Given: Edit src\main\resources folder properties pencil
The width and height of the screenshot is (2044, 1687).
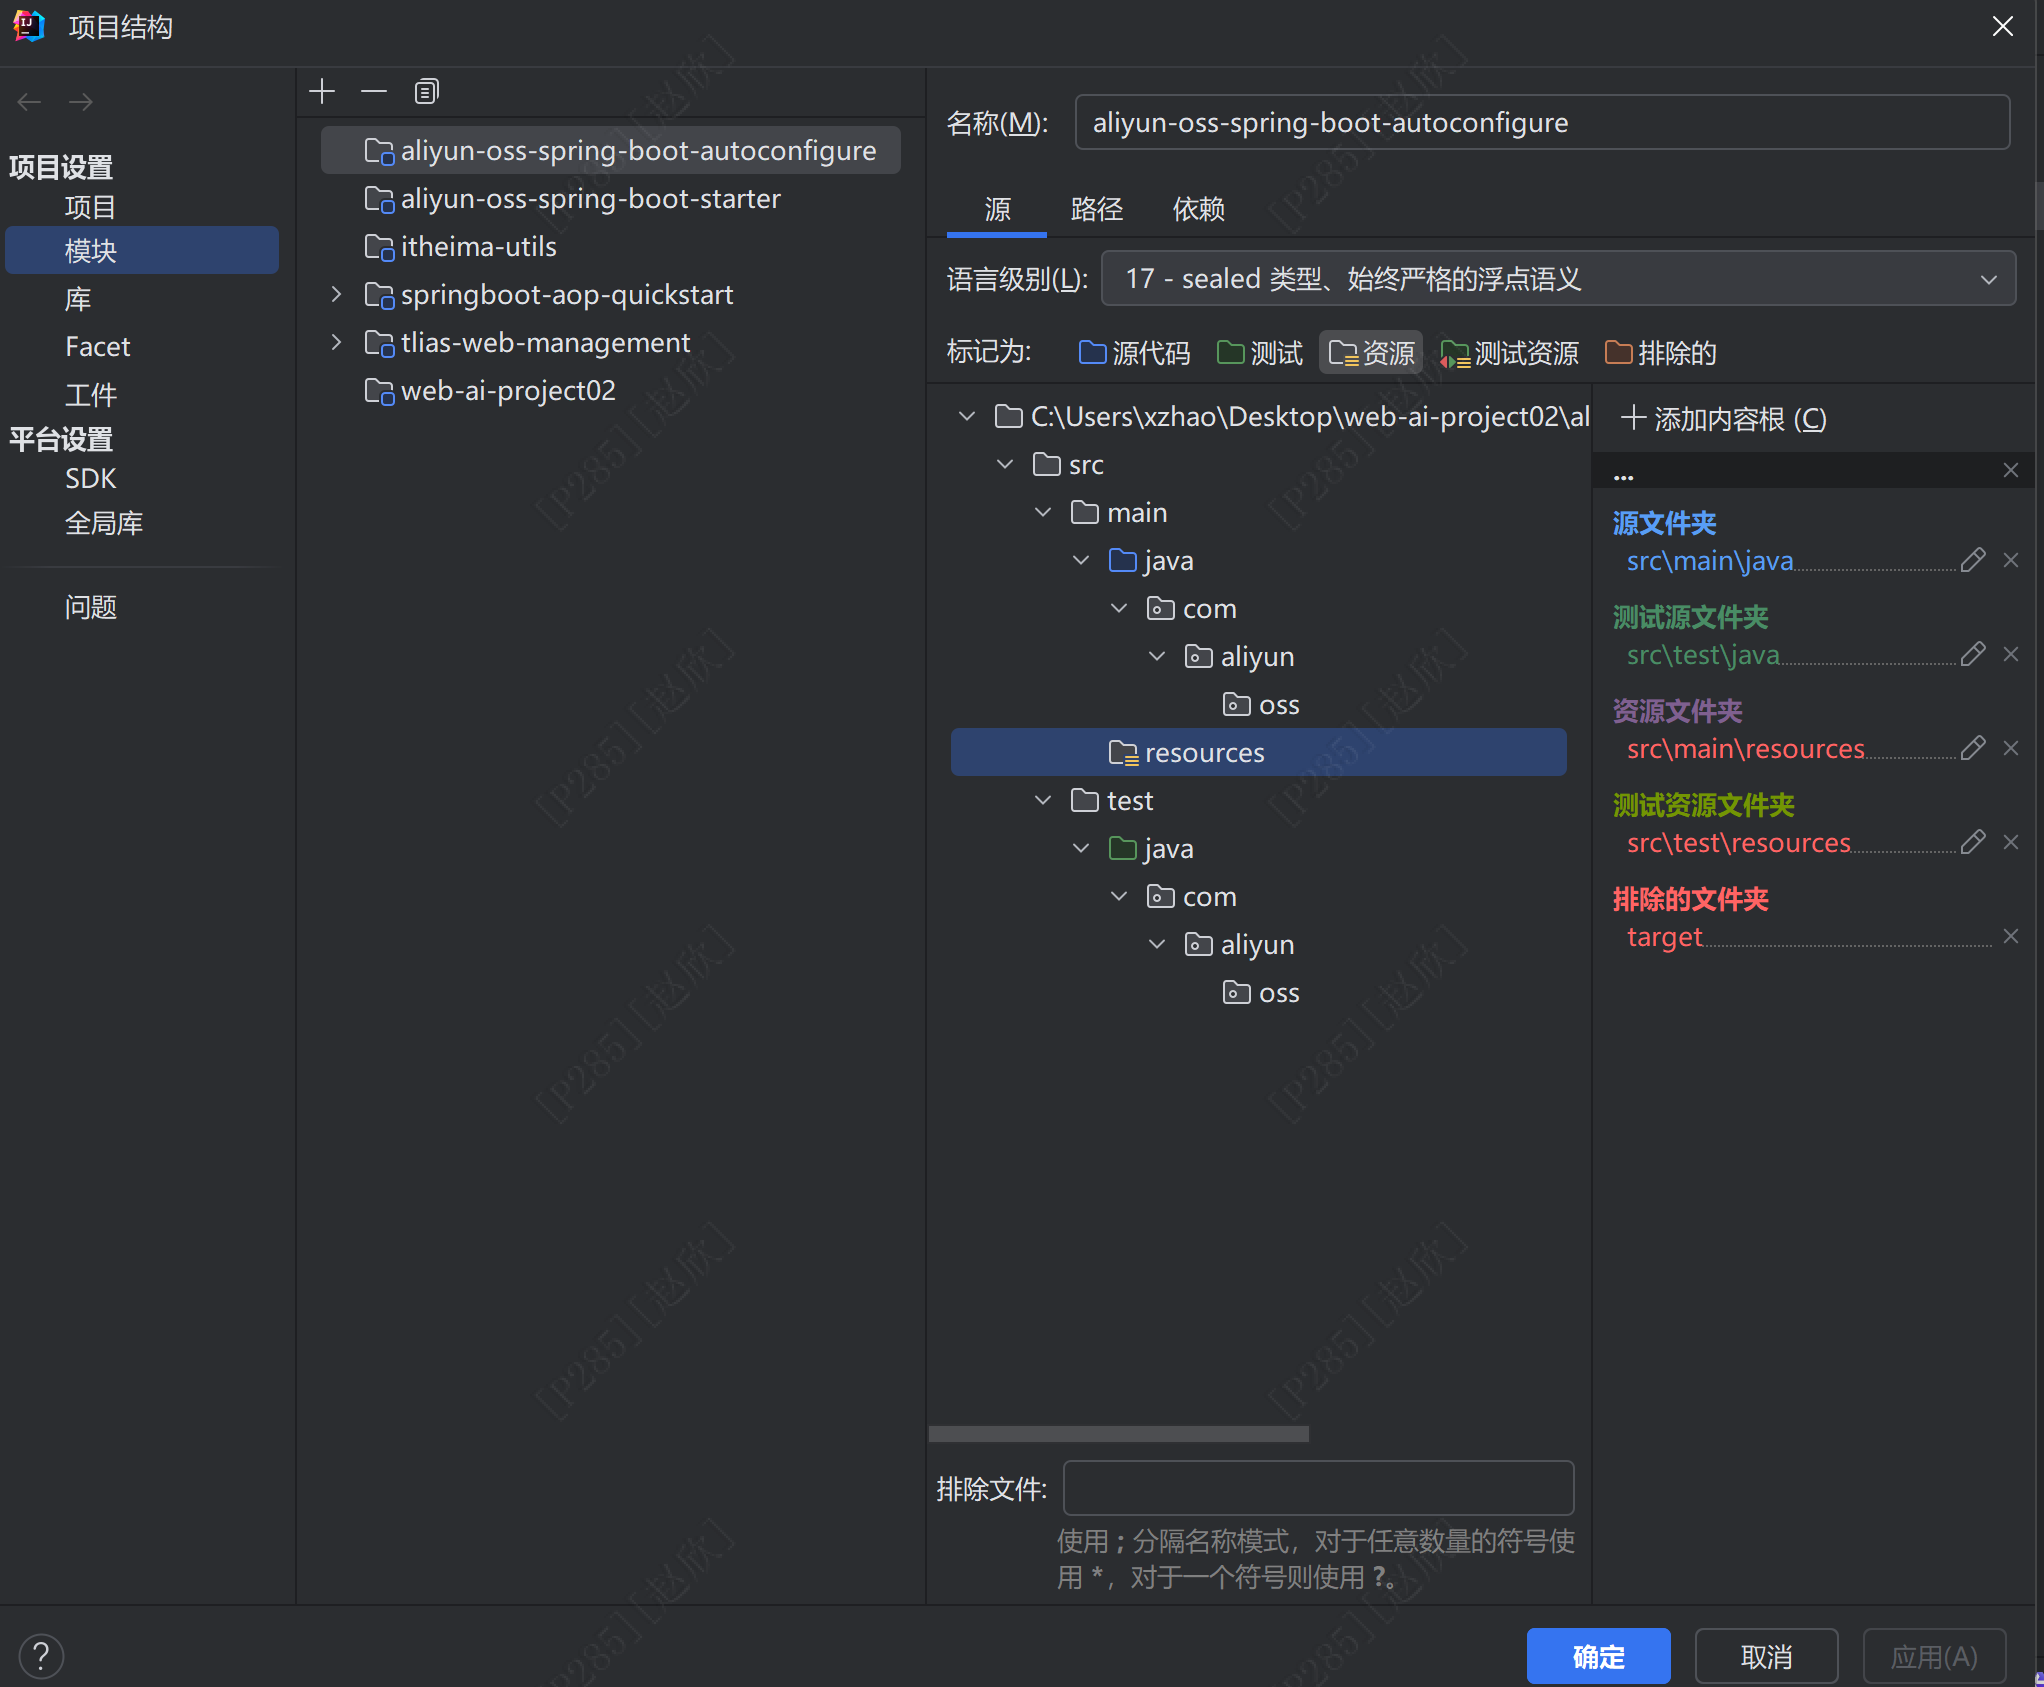Looking at the screenshot, I should (x=1972, y=748).
